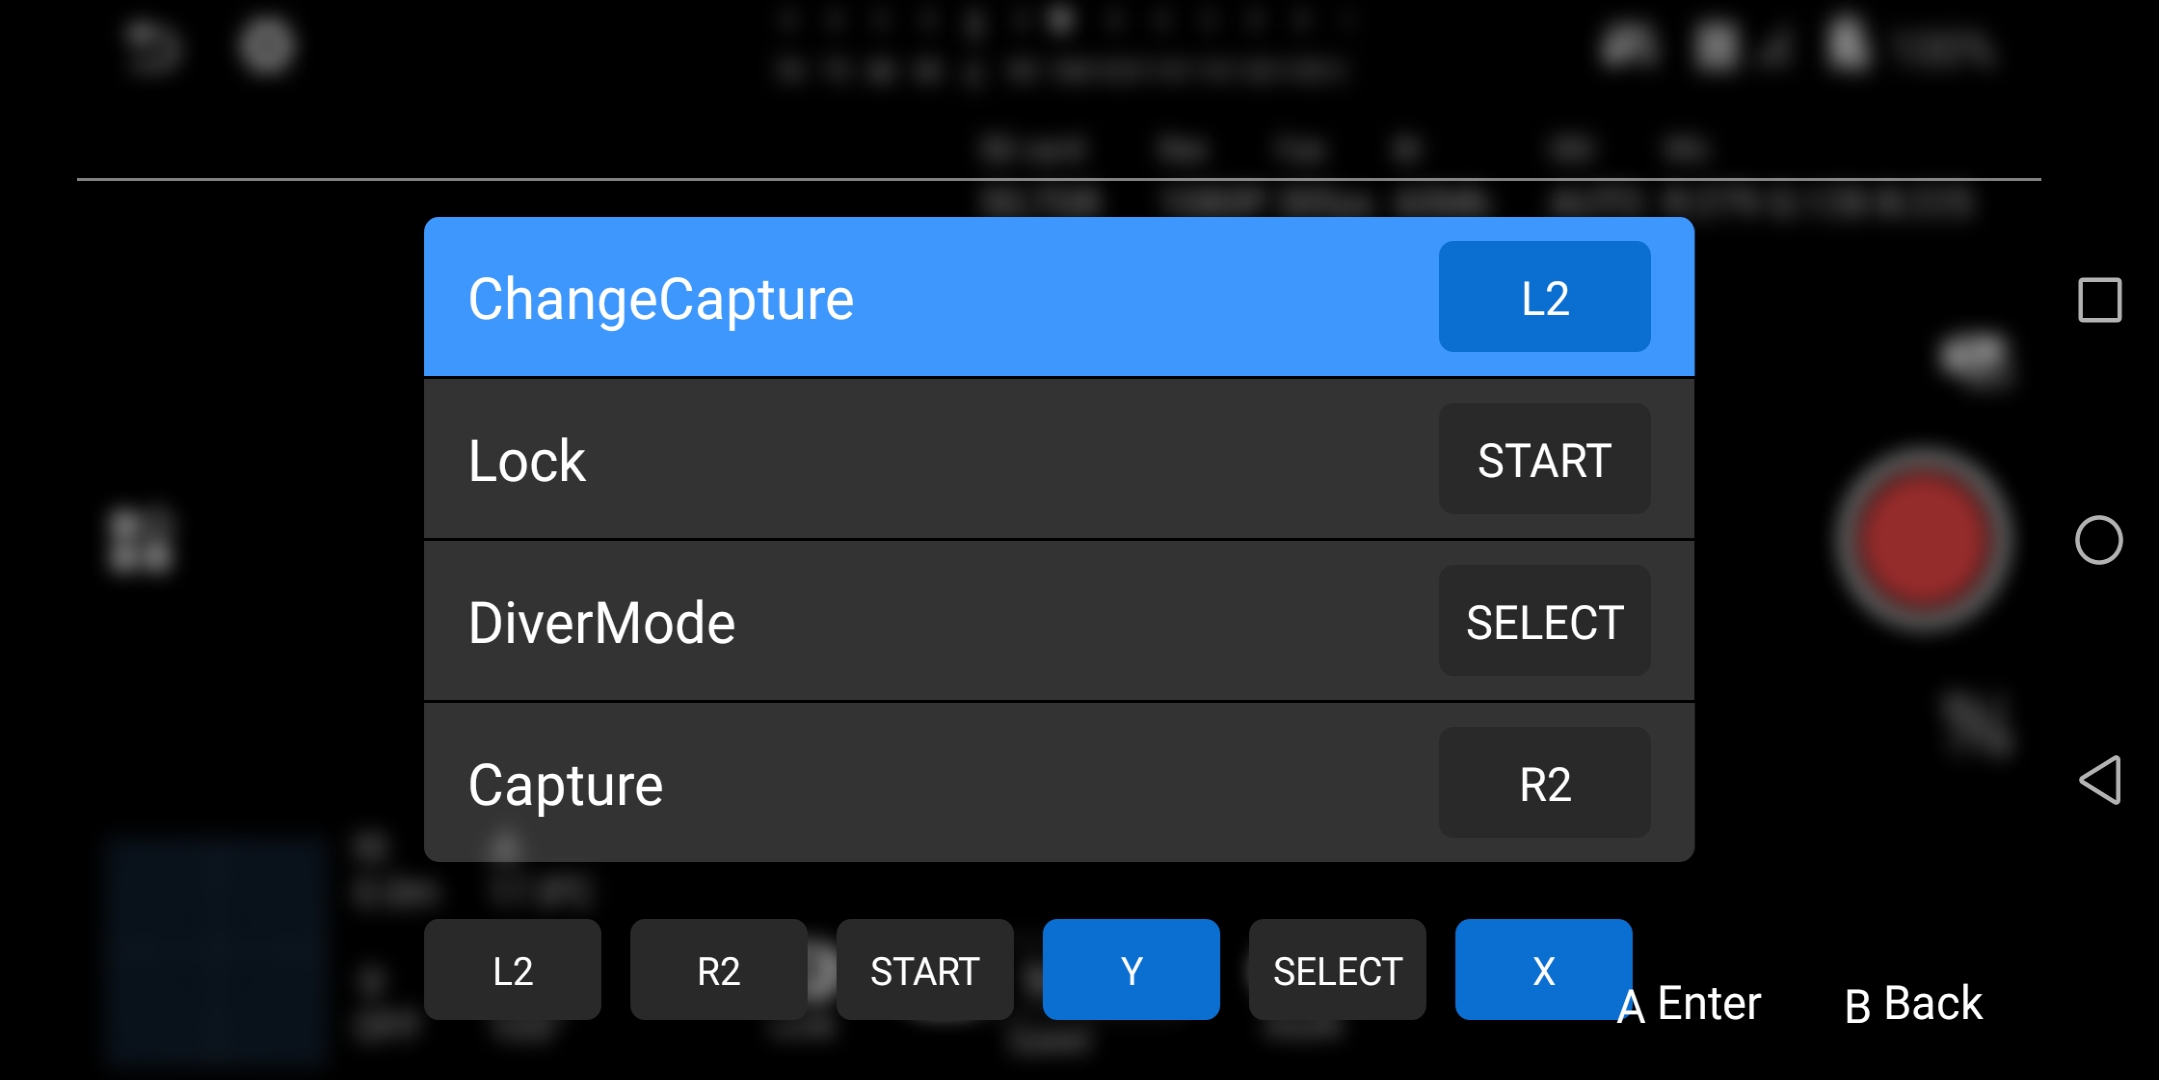2159x1080 pixels.
Task: Click the R2 assignment next to Capture
Action: 1544,783
